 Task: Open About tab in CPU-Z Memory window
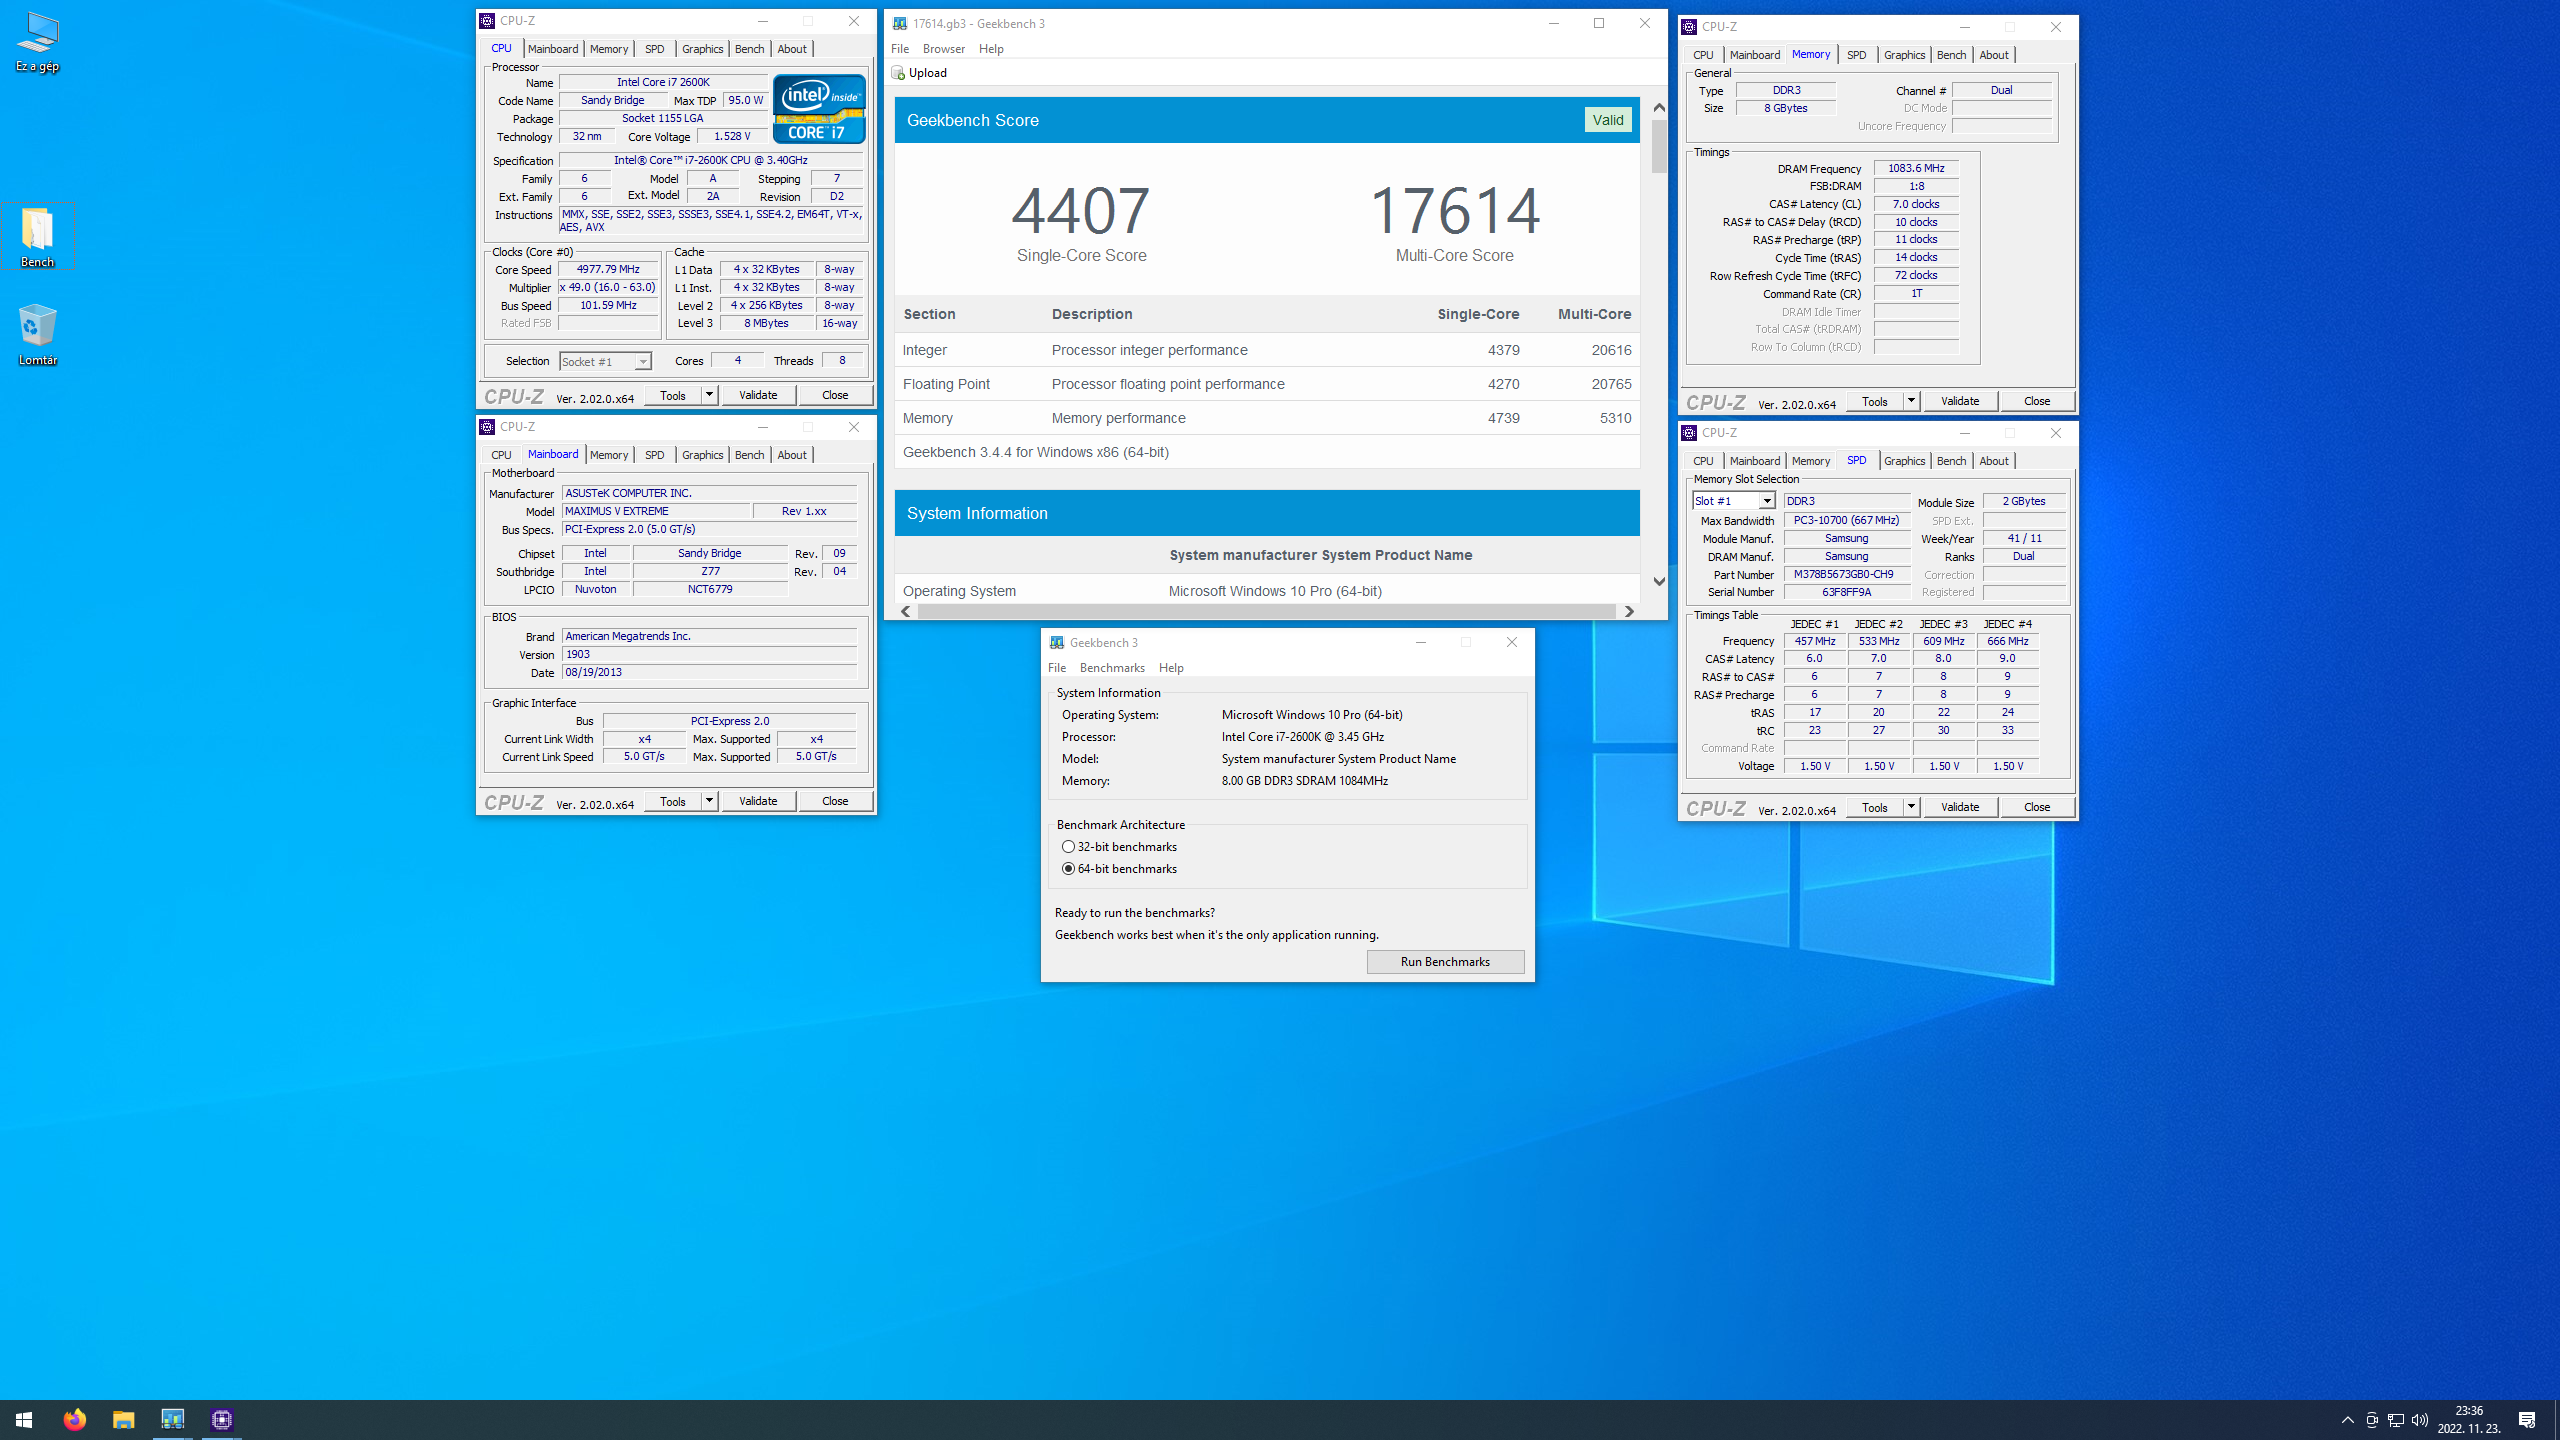(x=1994, y=55)
